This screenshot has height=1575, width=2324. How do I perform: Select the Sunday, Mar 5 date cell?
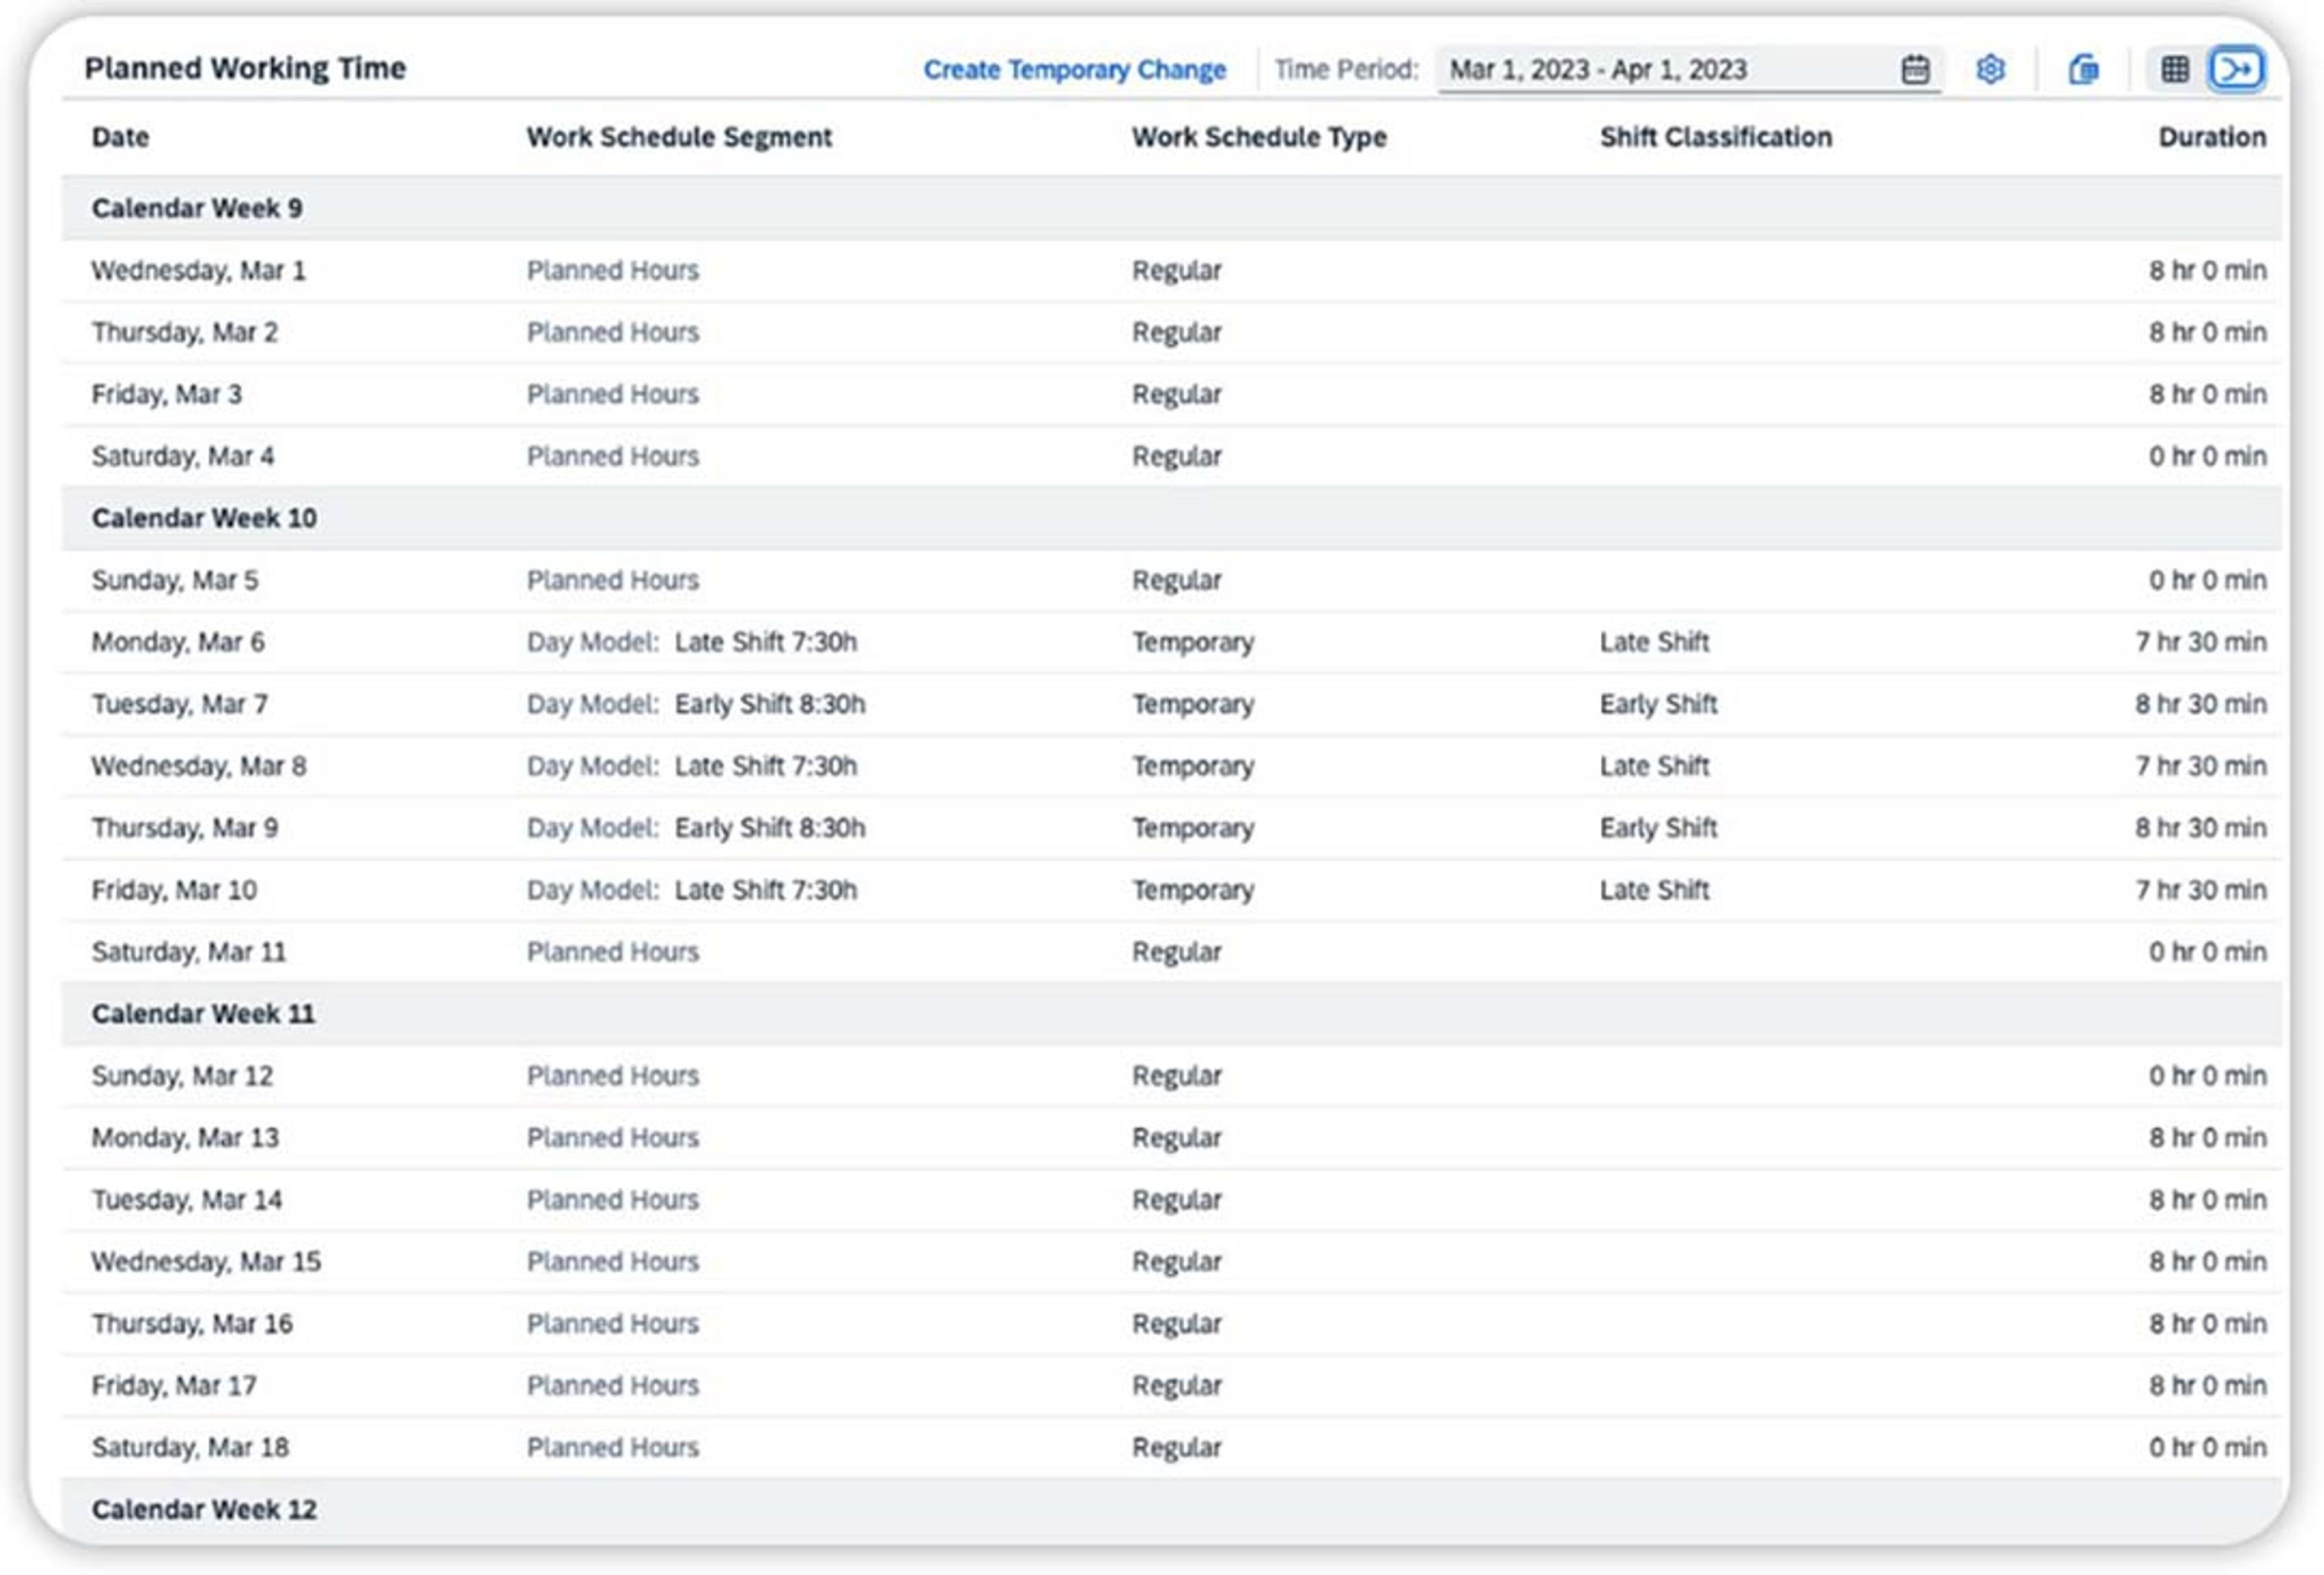coord(175,580)
